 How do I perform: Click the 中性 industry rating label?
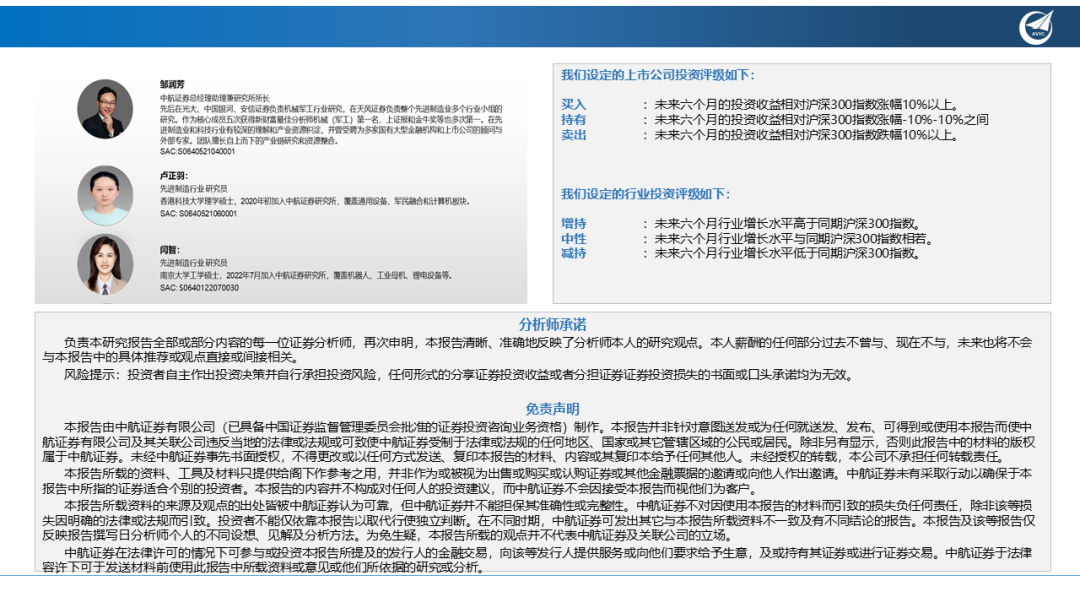pos(573,239)
